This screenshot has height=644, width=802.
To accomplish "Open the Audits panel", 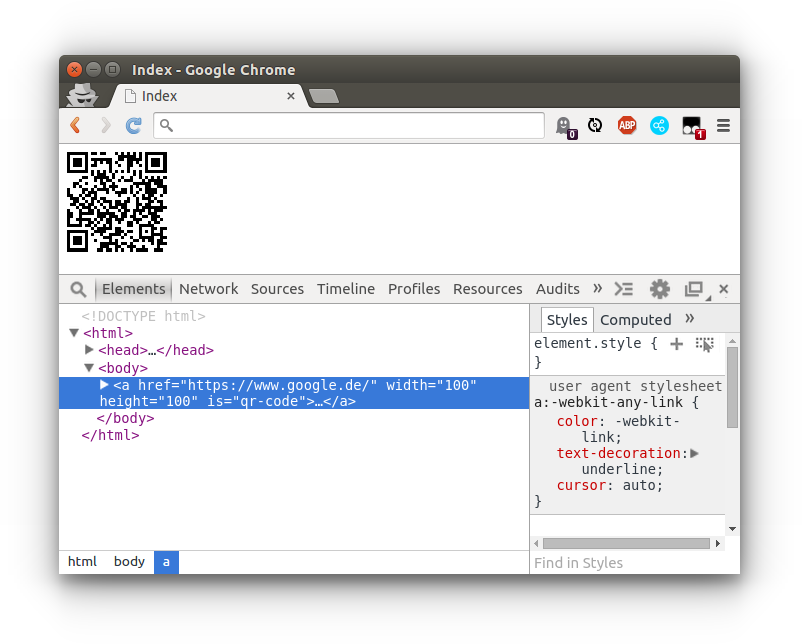I will pos(558,289).
